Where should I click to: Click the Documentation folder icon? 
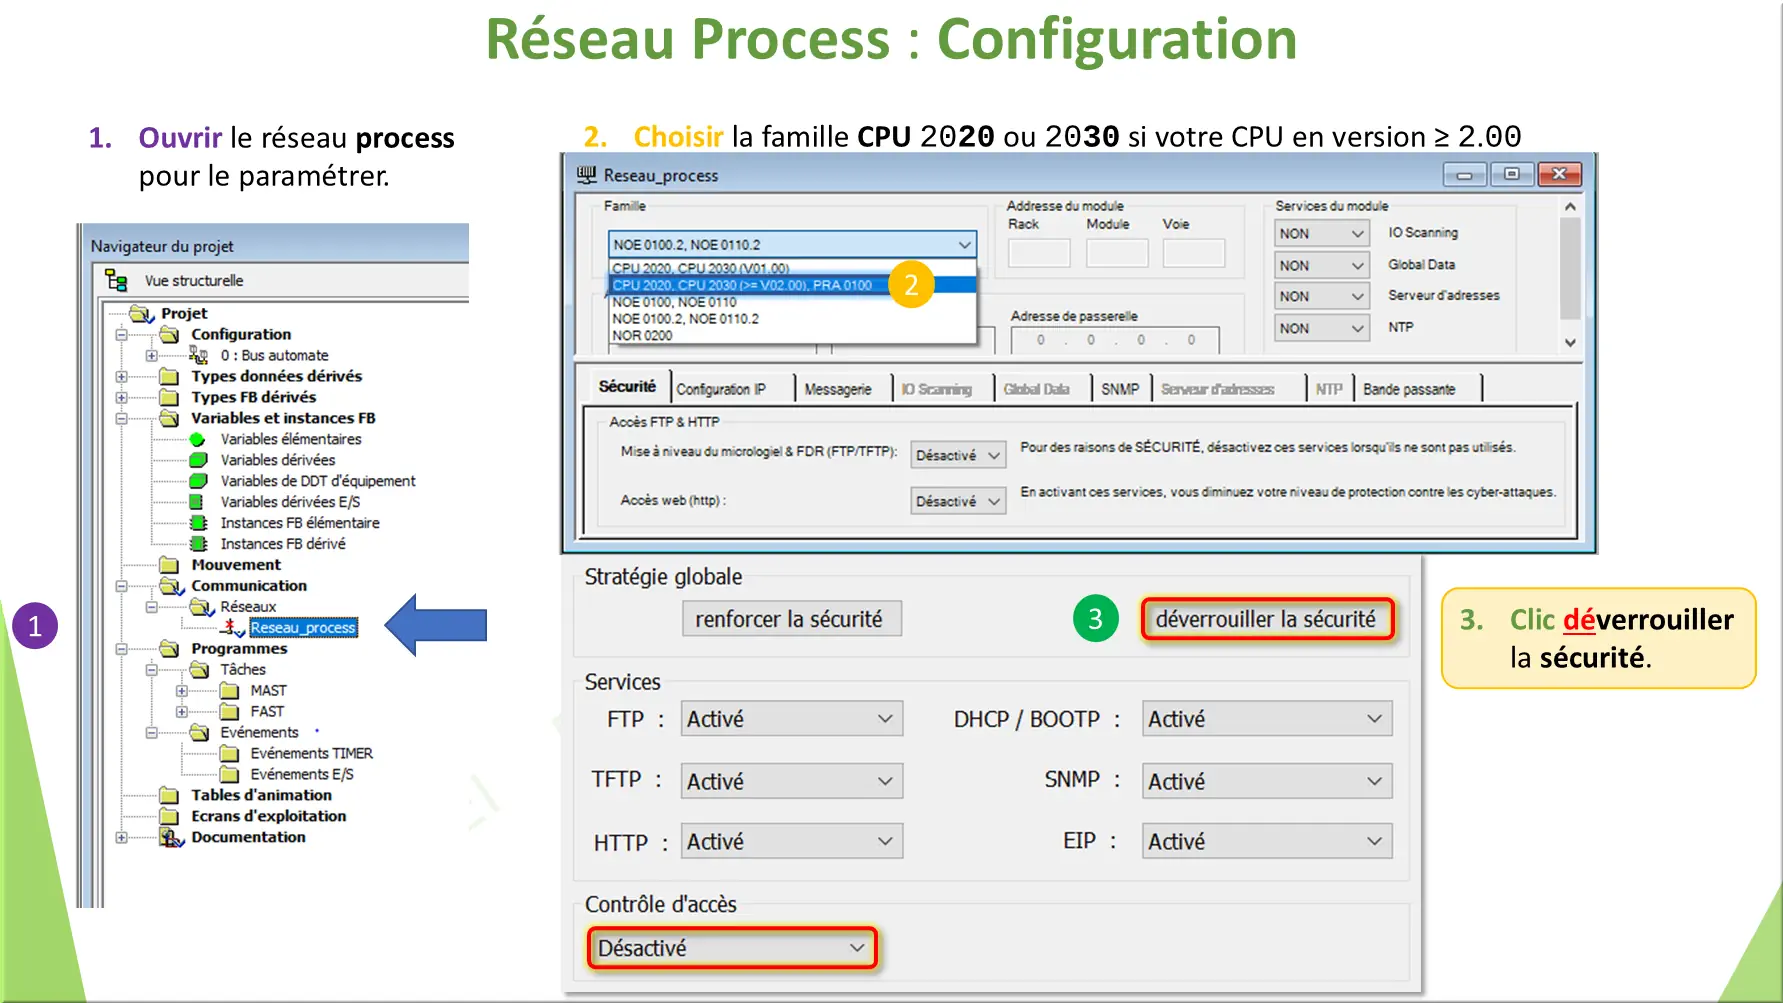tap(171, 837)
